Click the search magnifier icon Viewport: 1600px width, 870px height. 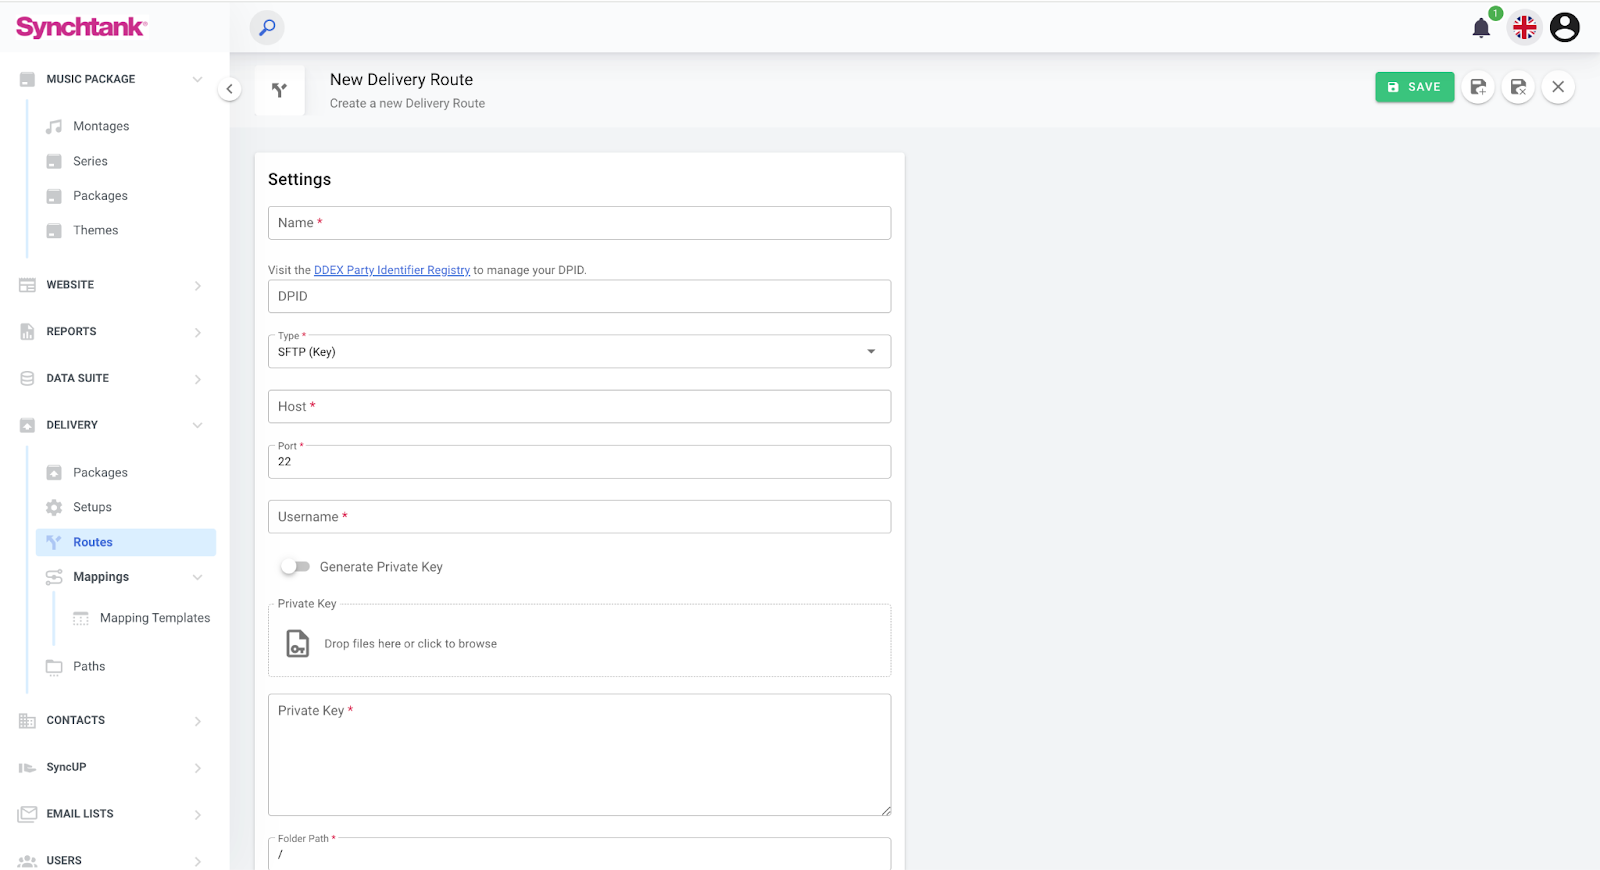[267, 28]
